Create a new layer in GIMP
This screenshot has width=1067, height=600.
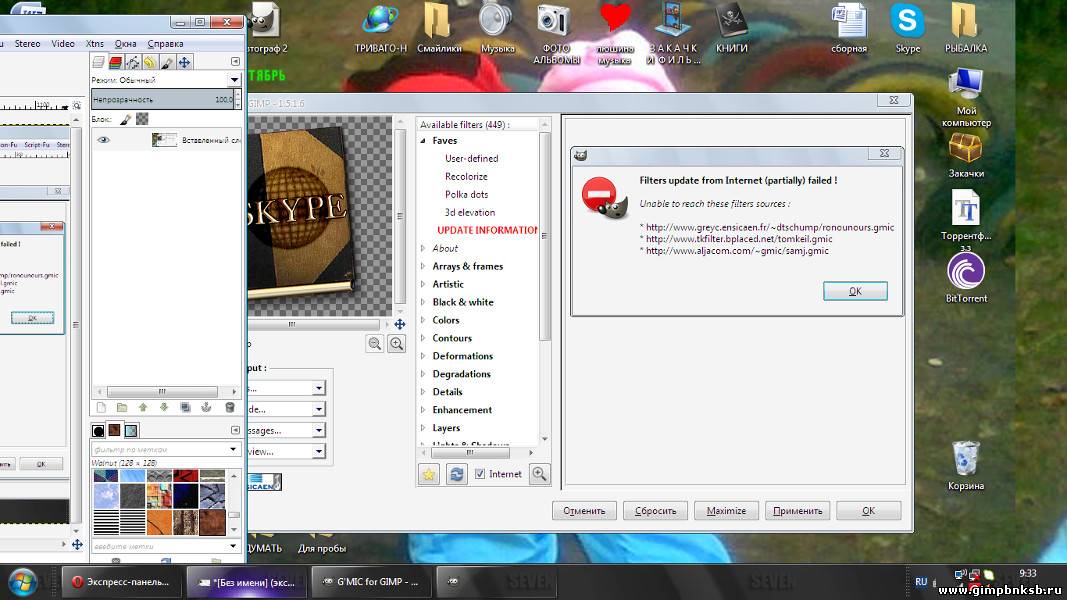tap(101, 407)
